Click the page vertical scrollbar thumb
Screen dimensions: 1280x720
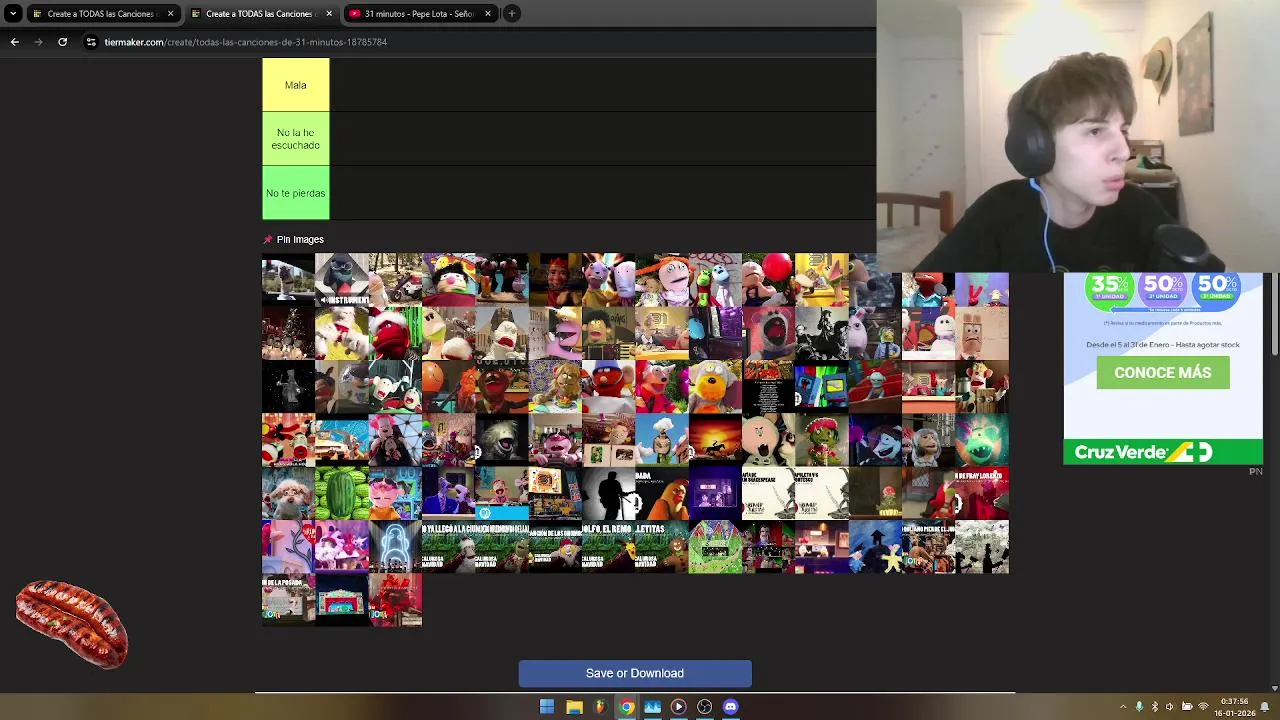point(1275,315)
